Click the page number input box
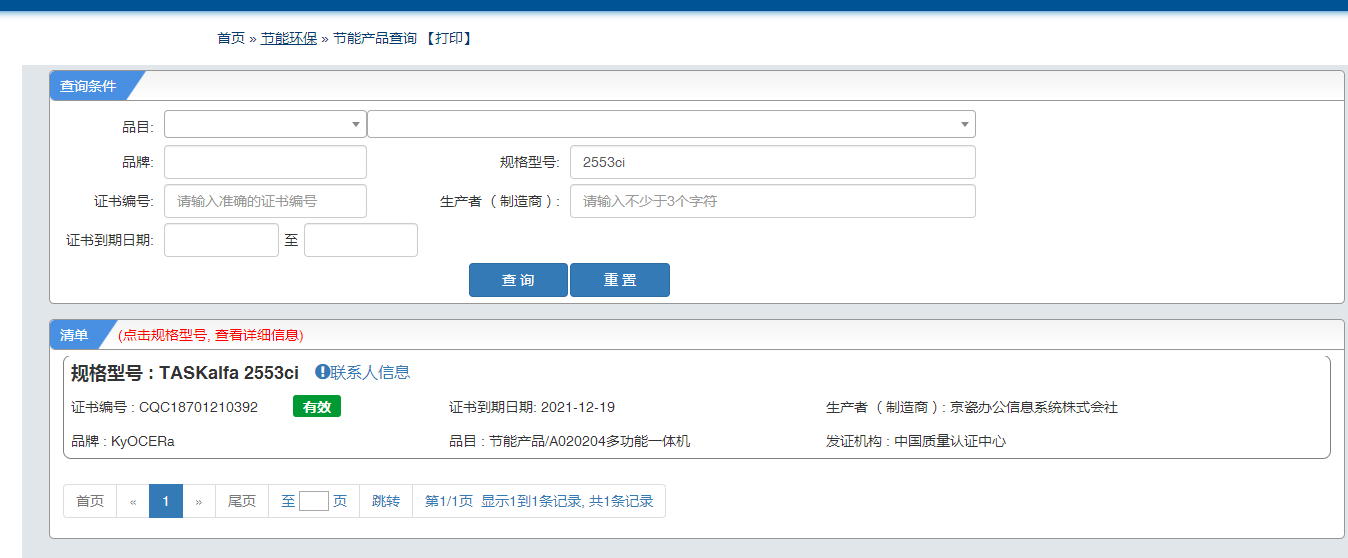1348x558 pixels. 314,501
